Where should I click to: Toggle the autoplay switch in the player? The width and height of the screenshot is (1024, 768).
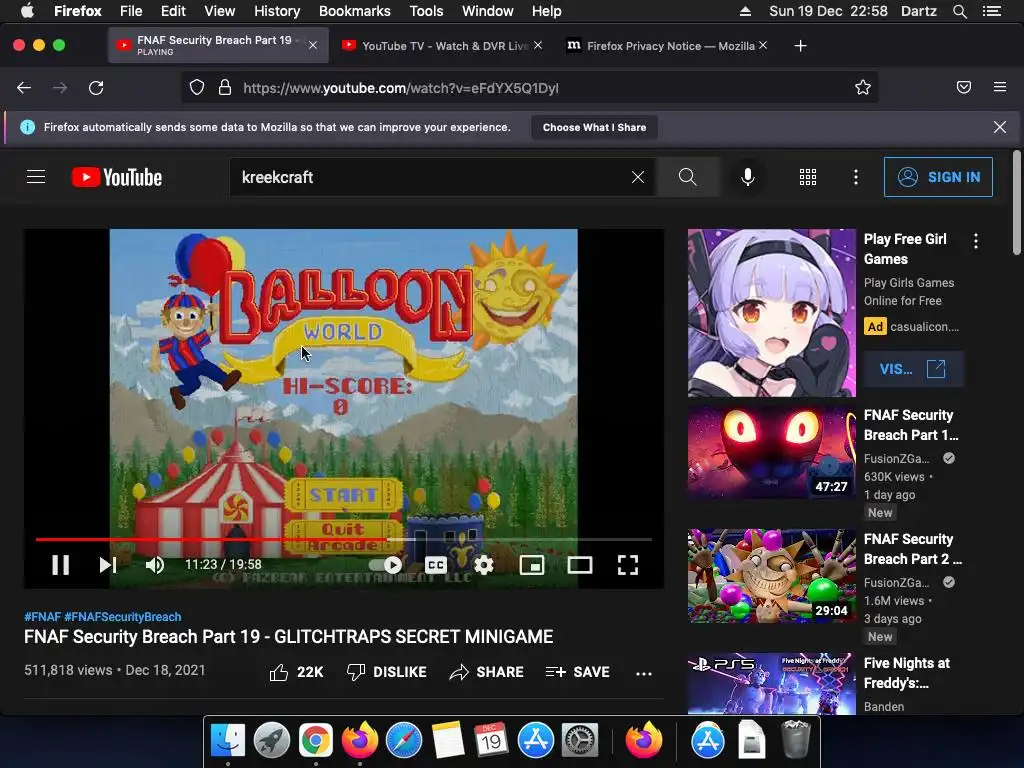click(385, 565)
